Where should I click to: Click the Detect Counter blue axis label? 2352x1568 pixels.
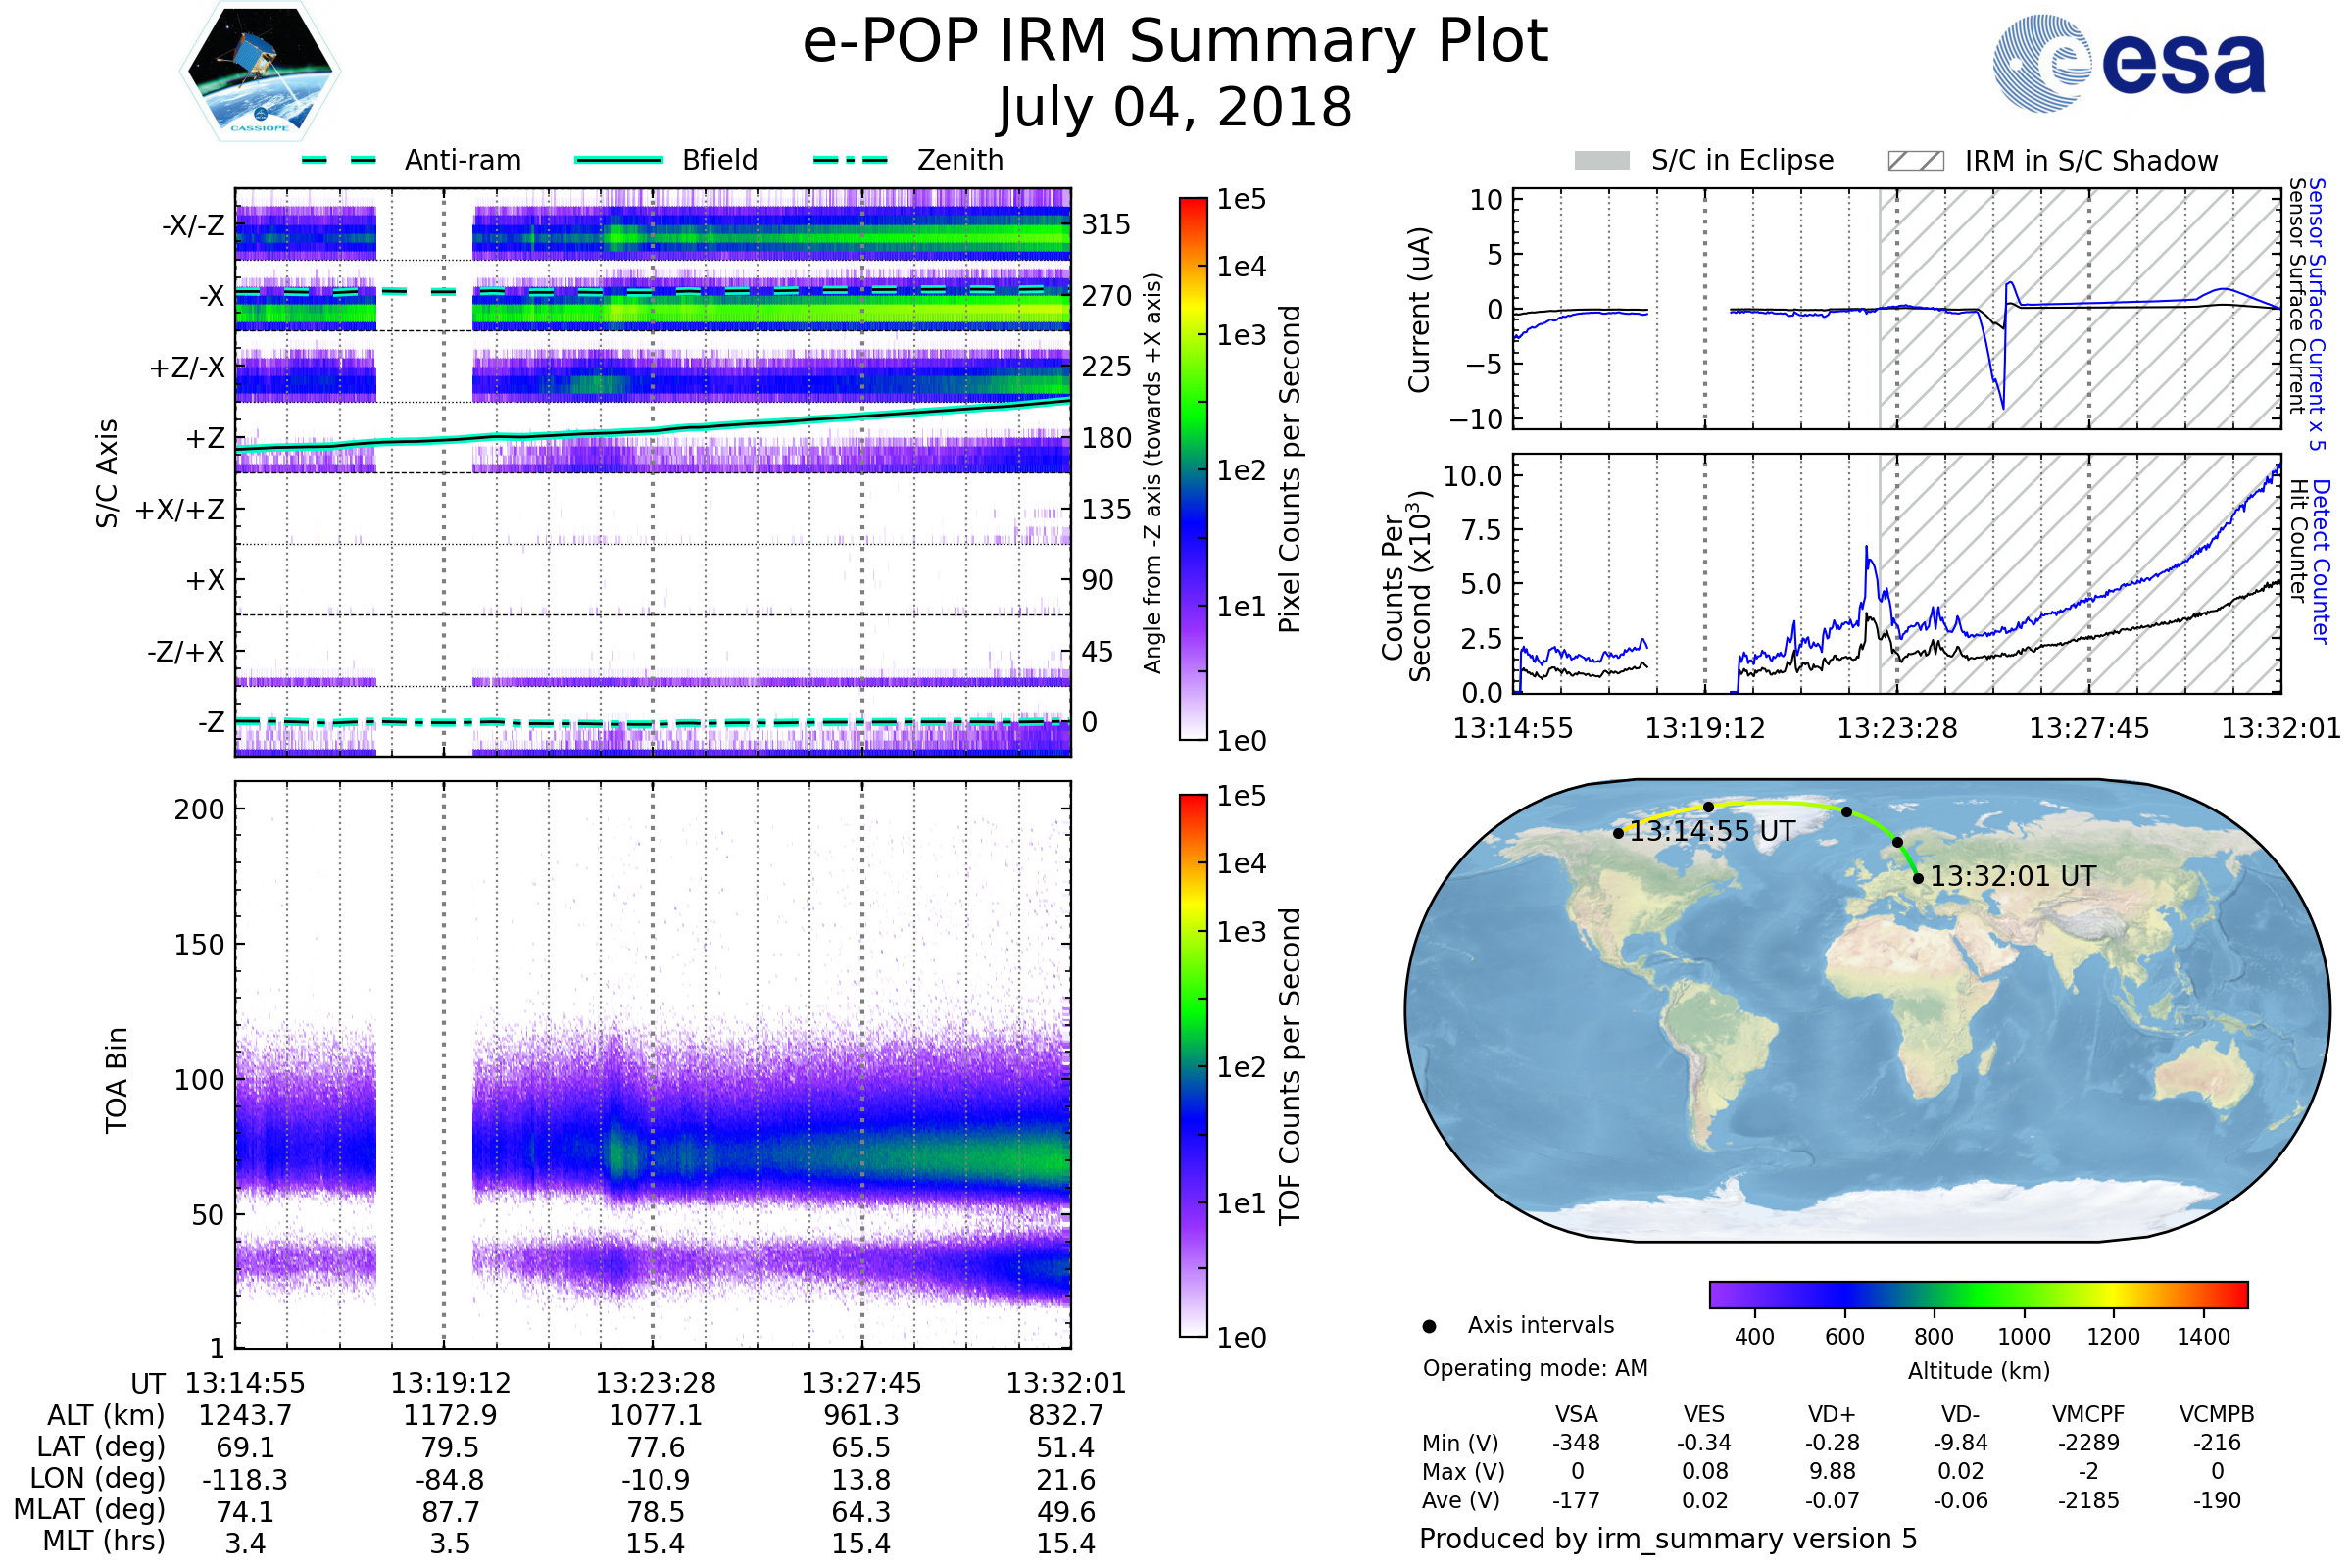coord(2322,560)
